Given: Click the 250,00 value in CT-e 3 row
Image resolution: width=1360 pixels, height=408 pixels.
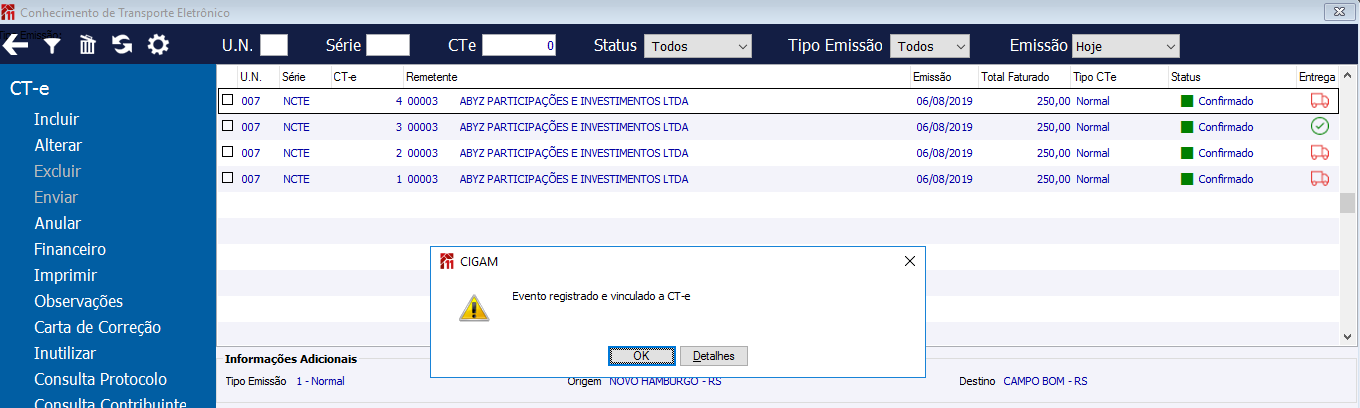Looking at the screenshot, I should [x=1054, y=127].
